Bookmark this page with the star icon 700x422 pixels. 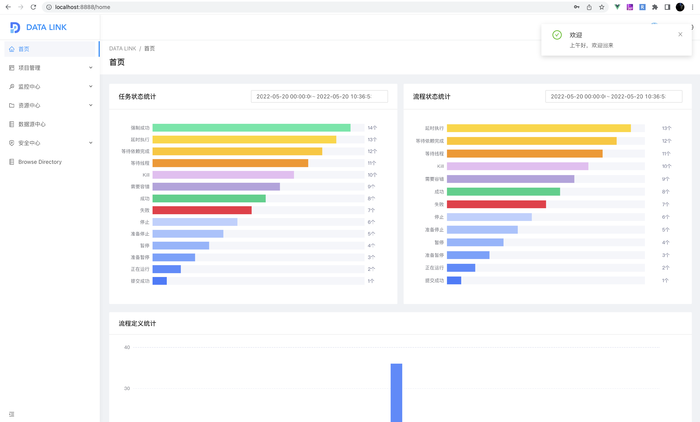[602, 7]
